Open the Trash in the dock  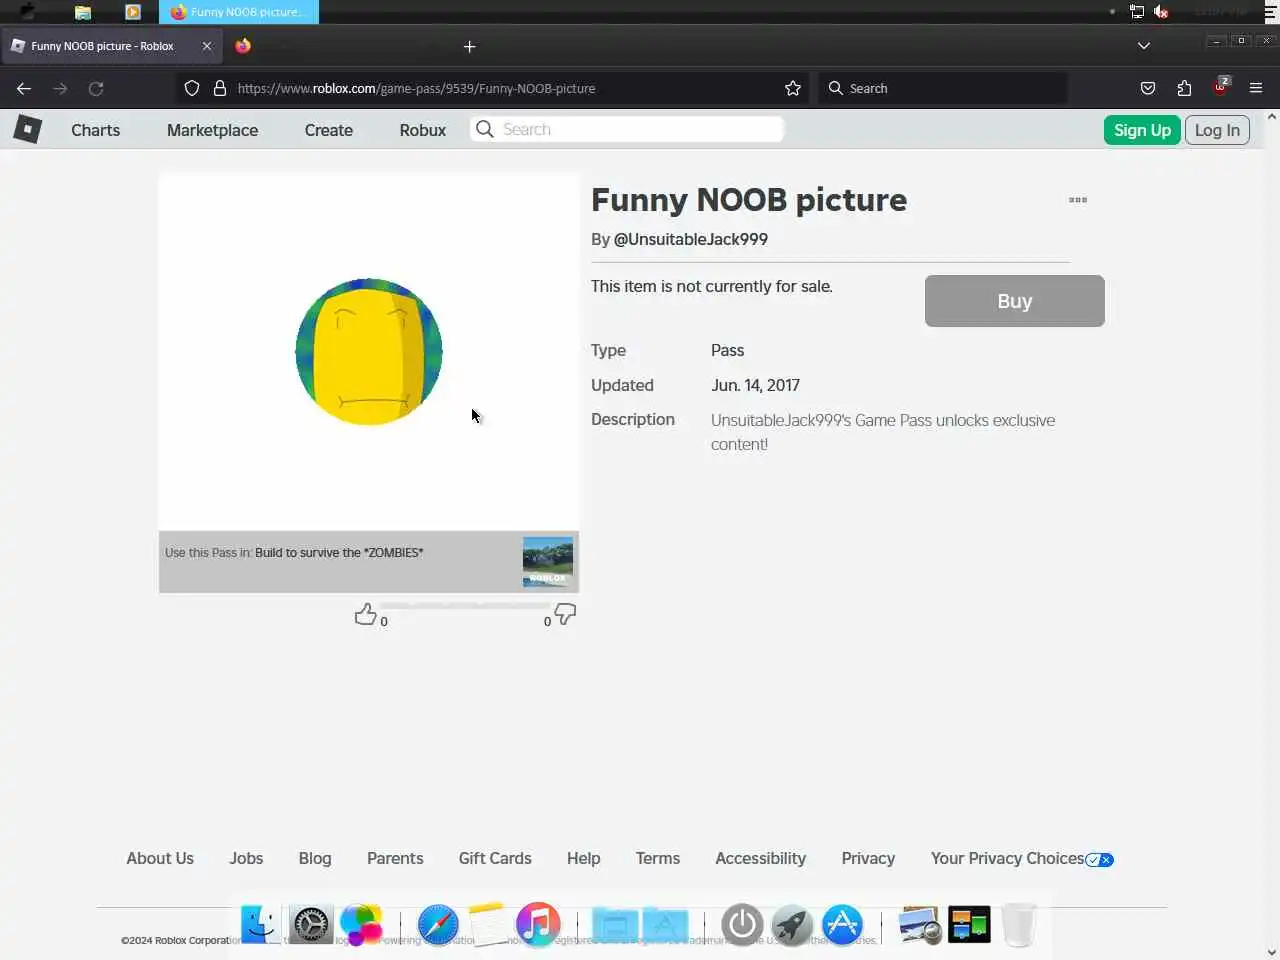(1019, 925)
